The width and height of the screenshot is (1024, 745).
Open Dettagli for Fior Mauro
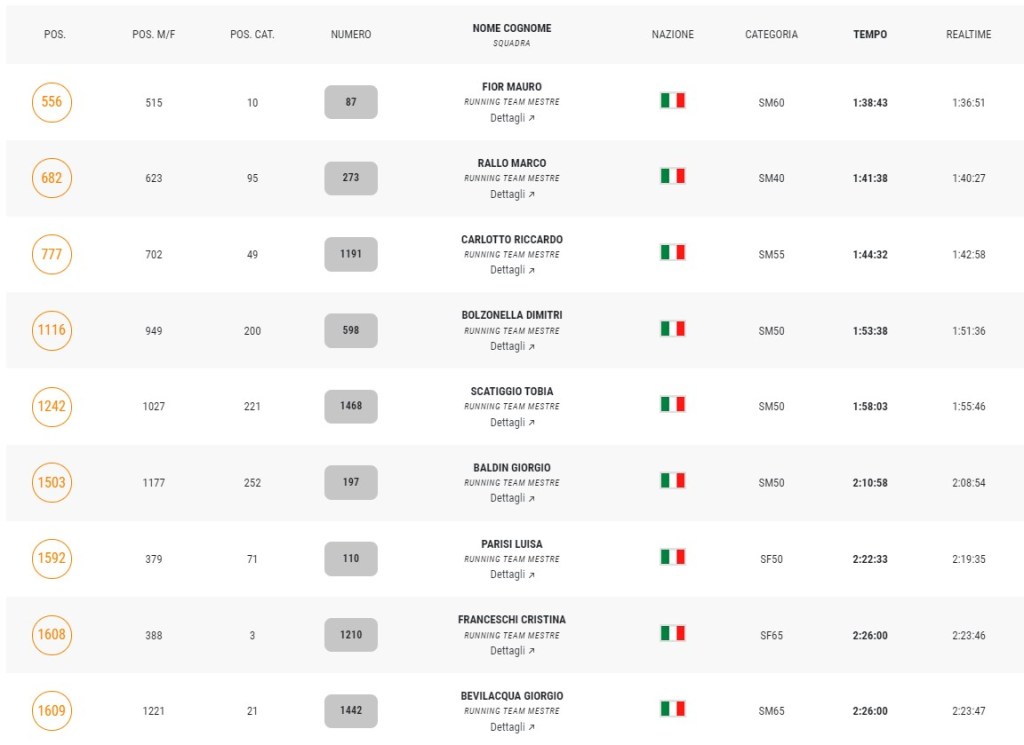tap(512, 118)
